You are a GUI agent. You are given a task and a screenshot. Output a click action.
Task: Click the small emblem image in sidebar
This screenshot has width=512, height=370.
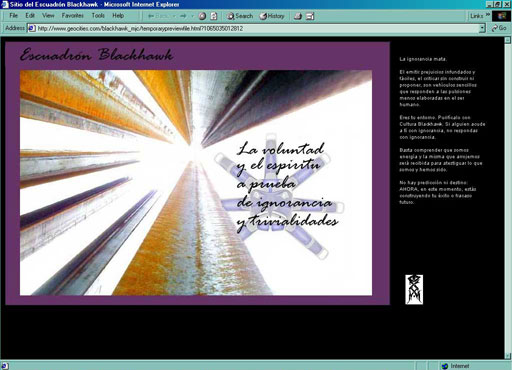(414, 289)
